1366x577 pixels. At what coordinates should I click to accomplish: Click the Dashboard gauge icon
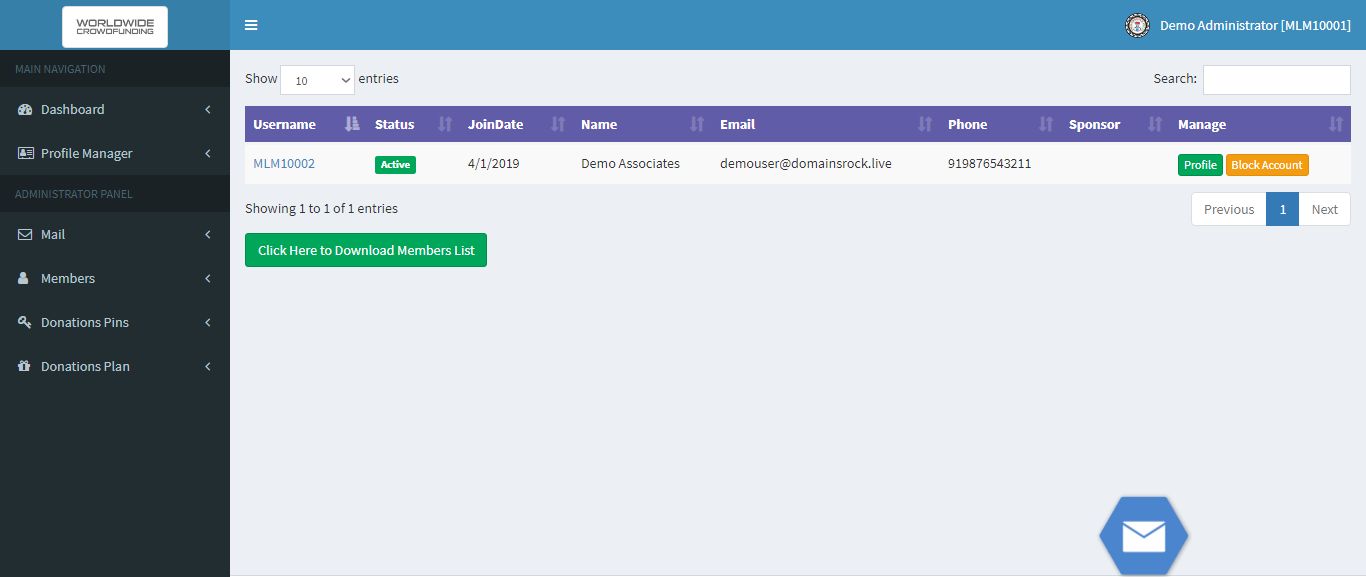25,109
